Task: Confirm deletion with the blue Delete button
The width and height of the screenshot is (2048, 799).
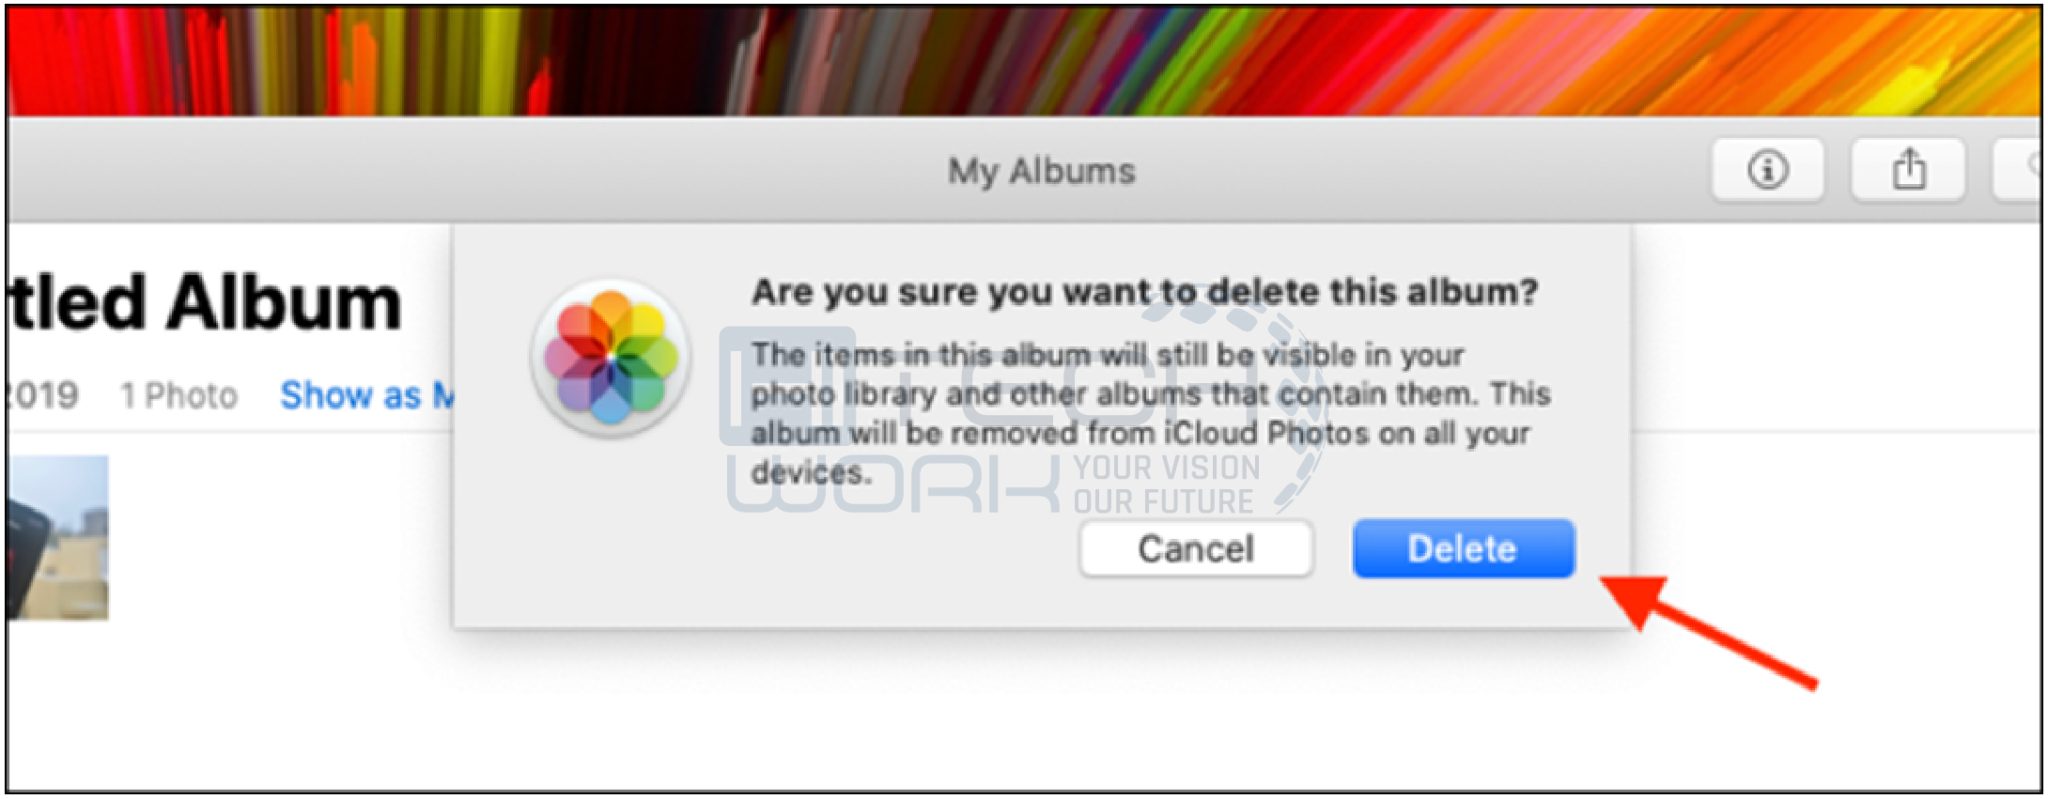Action: (1463, 548)
